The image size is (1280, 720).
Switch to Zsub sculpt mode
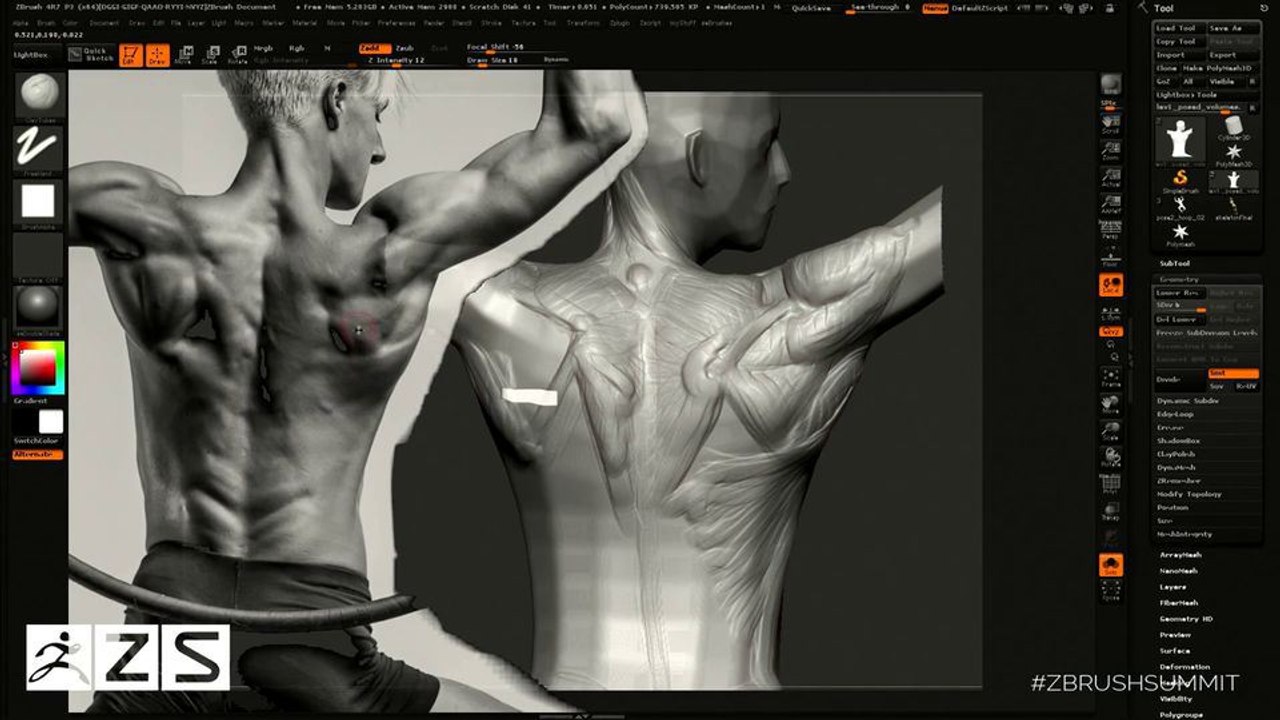(404, 48)
